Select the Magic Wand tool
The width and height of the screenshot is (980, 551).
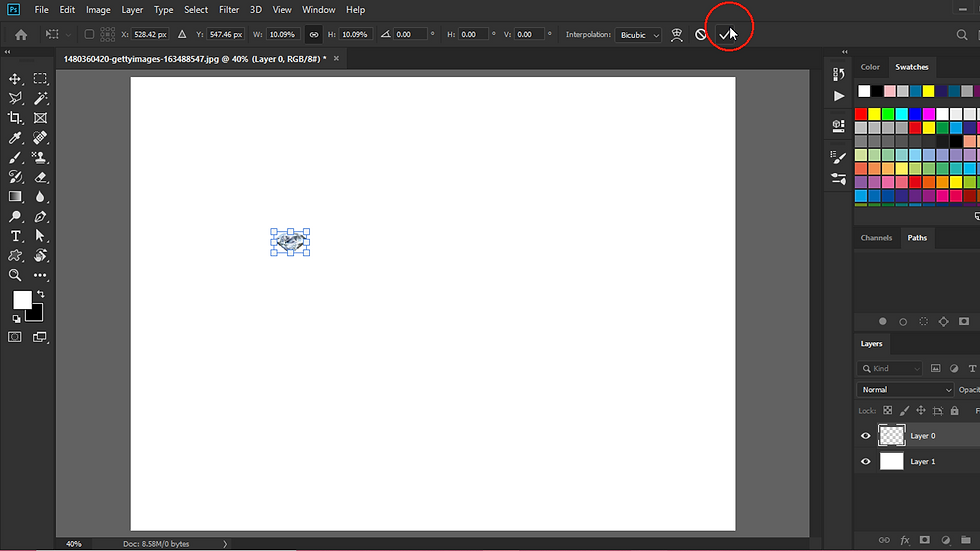click(x=41, y=98)
